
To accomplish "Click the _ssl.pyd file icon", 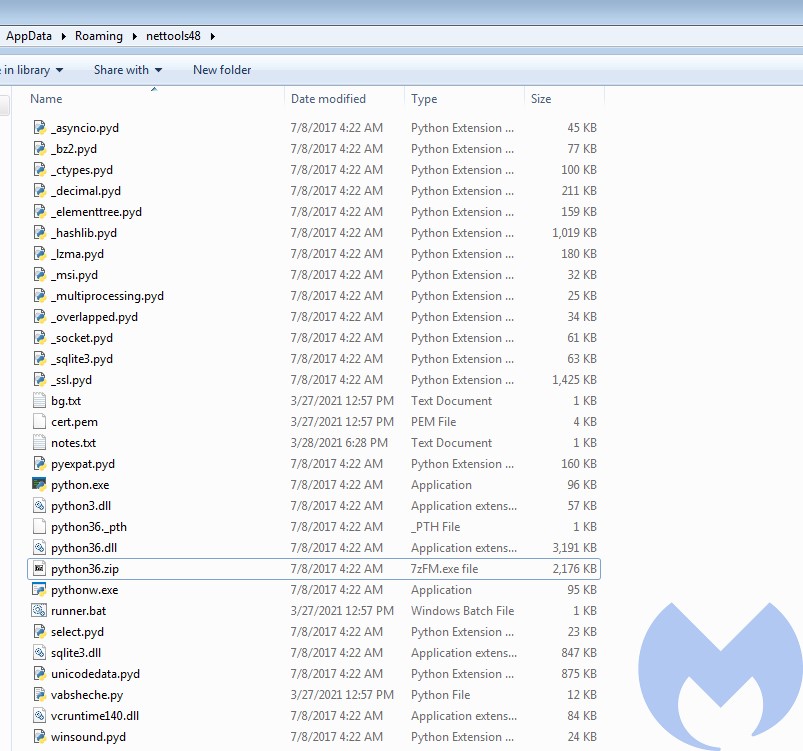I will 39,379.
